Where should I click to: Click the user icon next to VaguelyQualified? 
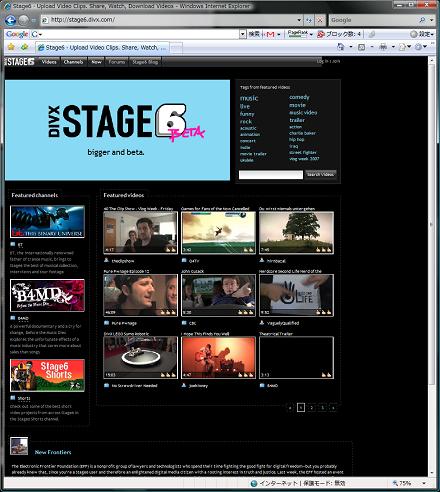pyautogui.click(x=262, y=323)
